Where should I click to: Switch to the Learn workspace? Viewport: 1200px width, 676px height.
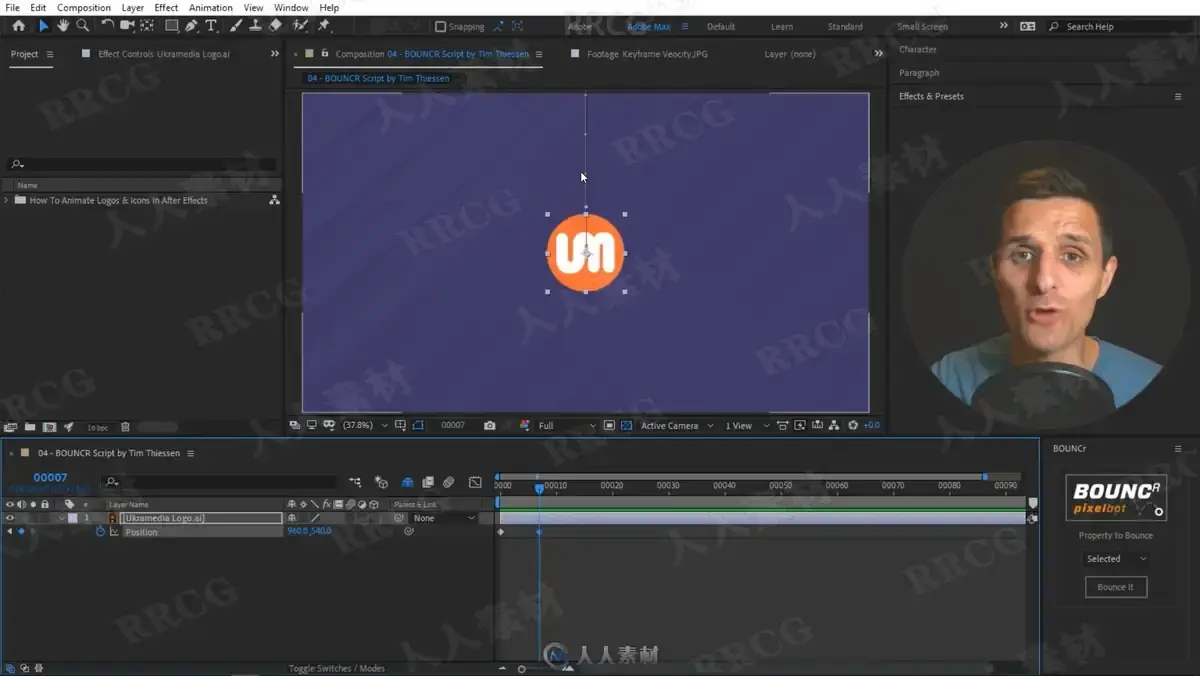(782, 27)
